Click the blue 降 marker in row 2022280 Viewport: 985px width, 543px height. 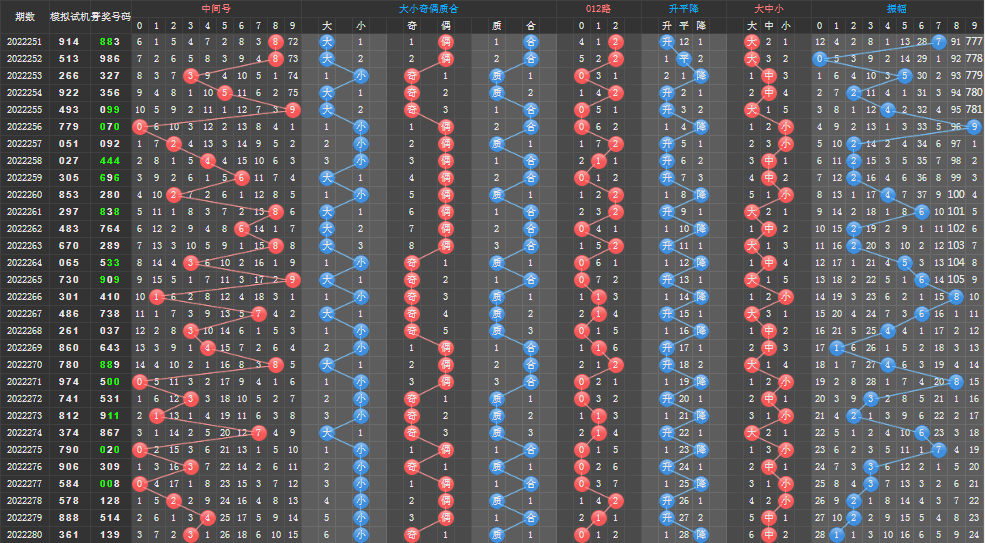pos(701,535)
